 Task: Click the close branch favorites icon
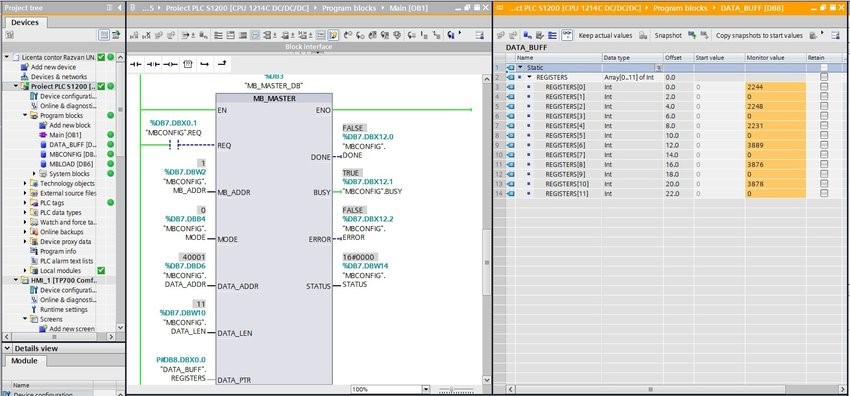[222, 64]
